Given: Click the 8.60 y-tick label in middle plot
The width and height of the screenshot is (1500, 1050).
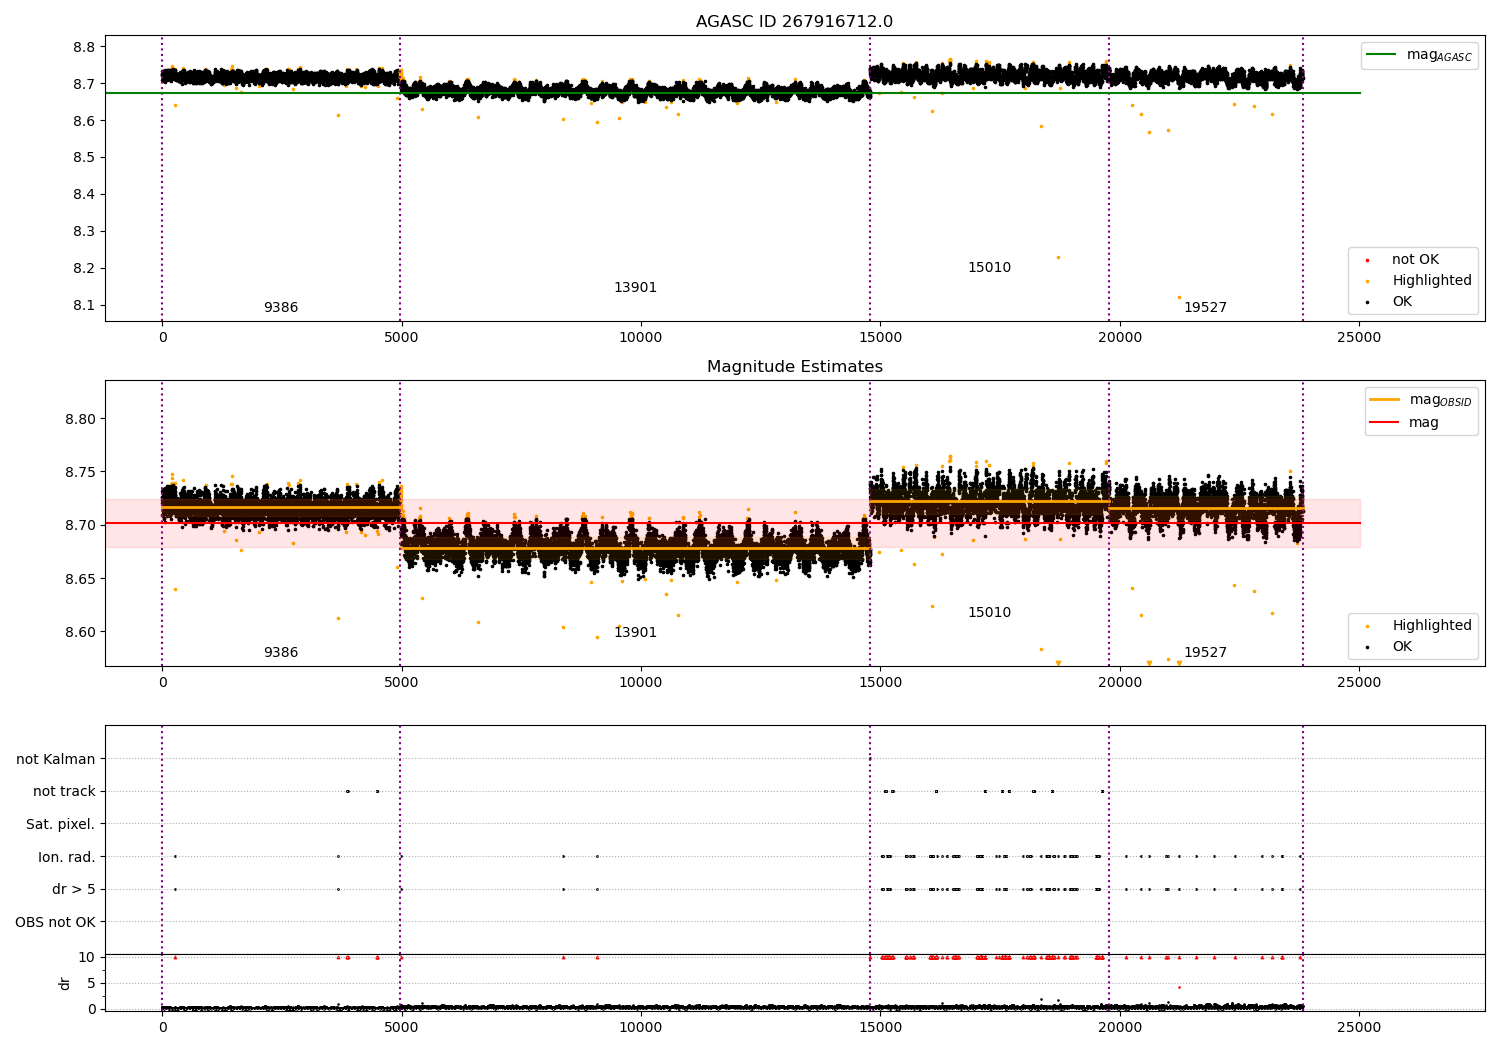Looking at the screenshot, I should (79, 632).
